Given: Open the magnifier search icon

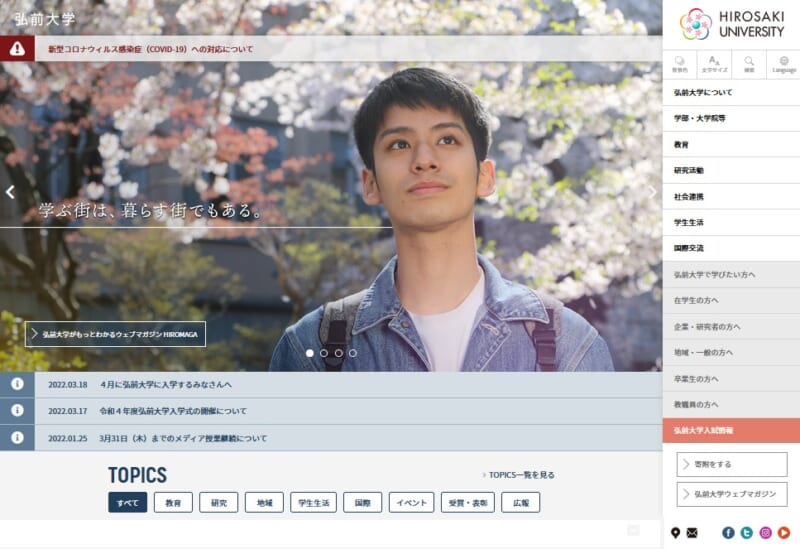Looking at the screenshot, I should pyautogui.click(x=749, y=64).
